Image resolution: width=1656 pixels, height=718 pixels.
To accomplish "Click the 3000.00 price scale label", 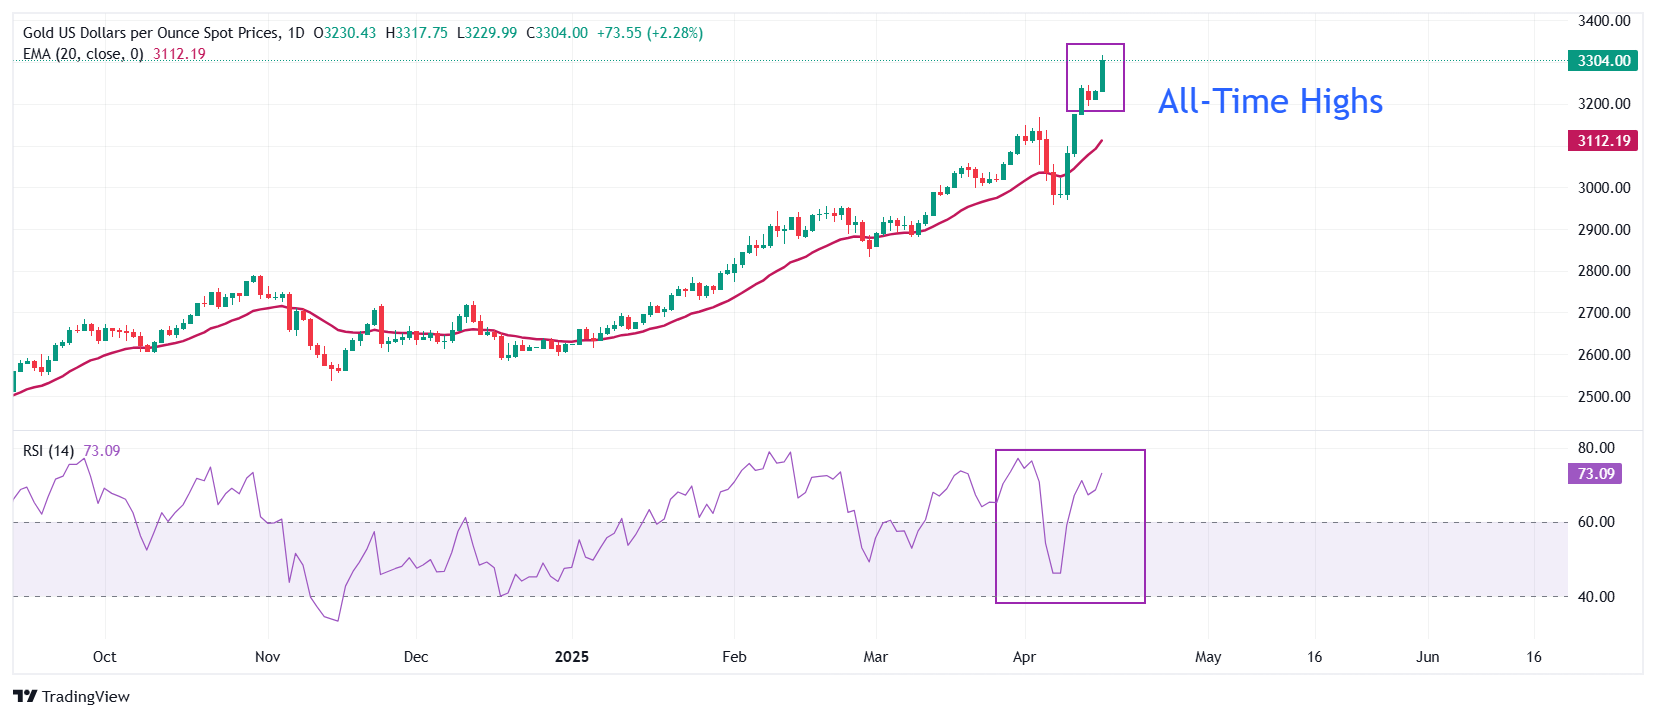I will coord(1603,188).
